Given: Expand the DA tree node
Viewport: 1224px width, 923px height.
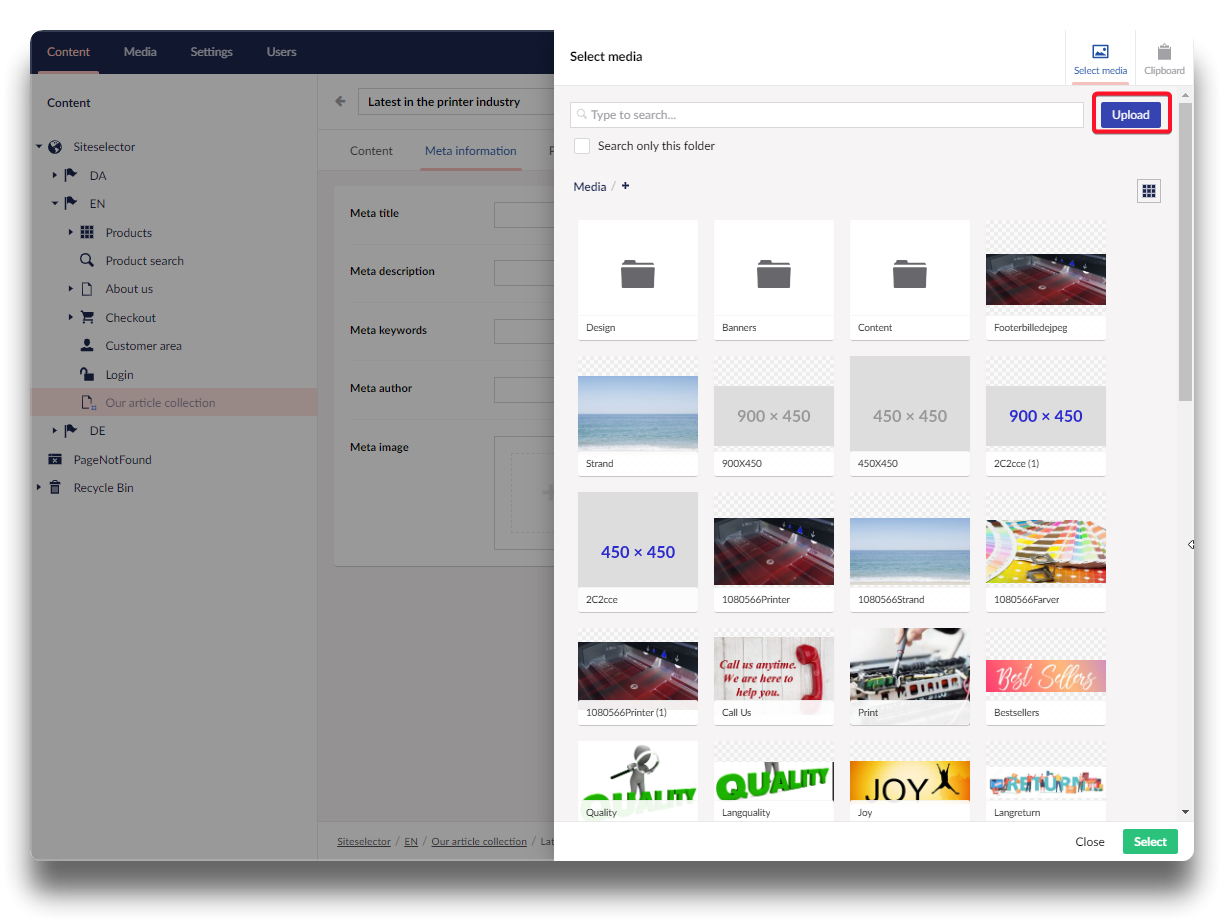Looking at the screenshot, I should (x=55, y=175).
